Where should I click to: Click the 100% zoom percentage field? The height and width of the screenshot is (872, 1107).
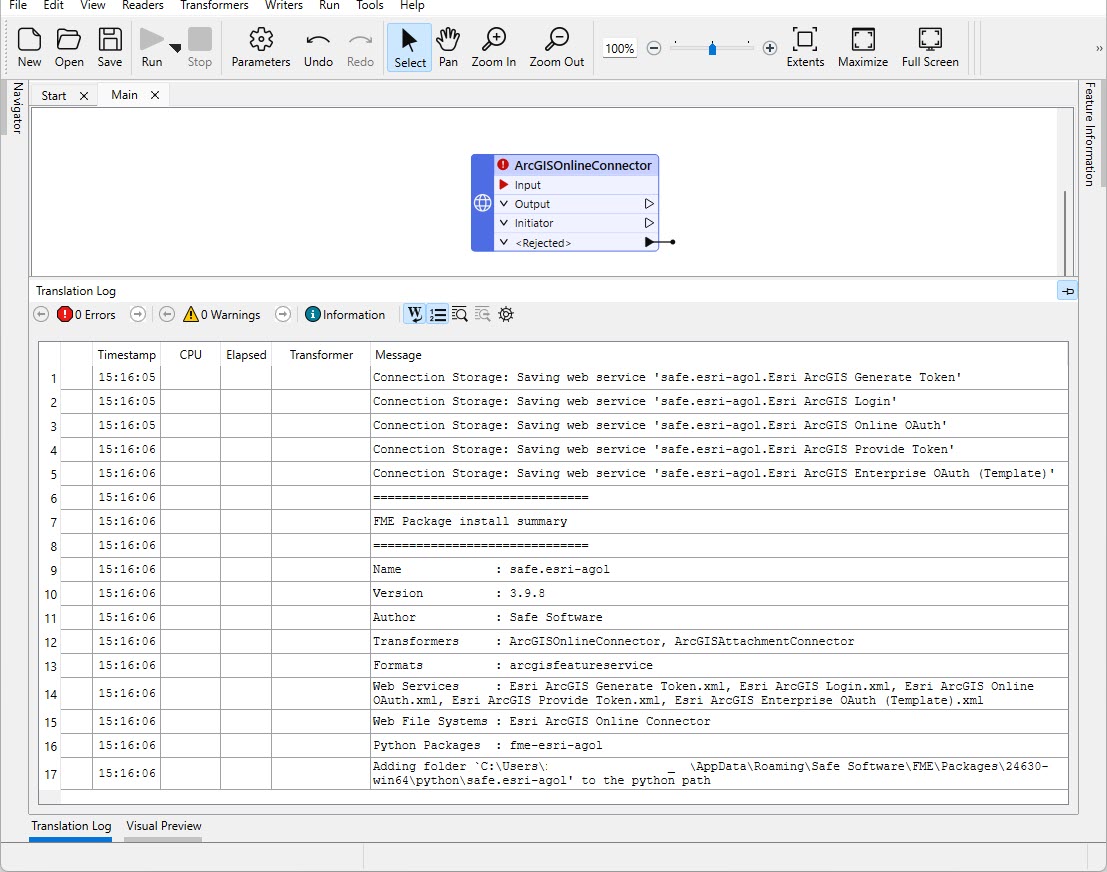click(619, 48)
